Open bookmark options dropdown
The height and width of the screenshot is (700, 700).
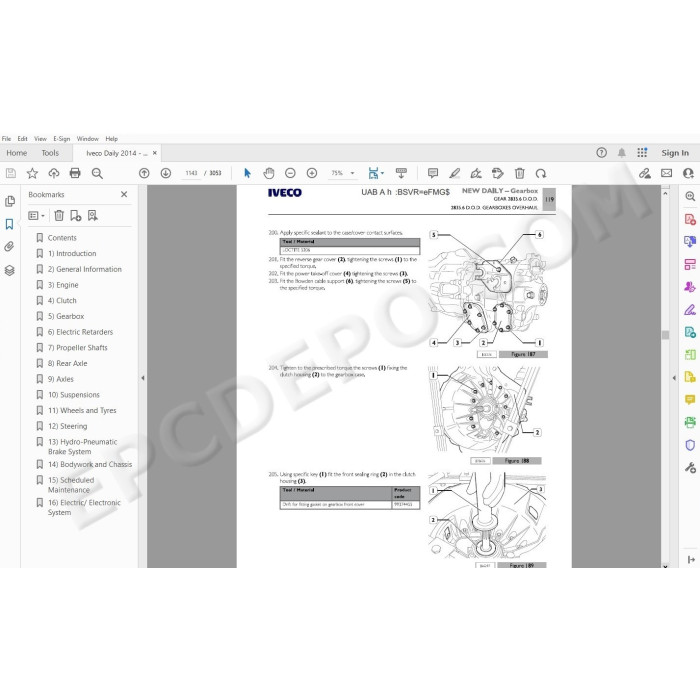[x=37, y=216]
